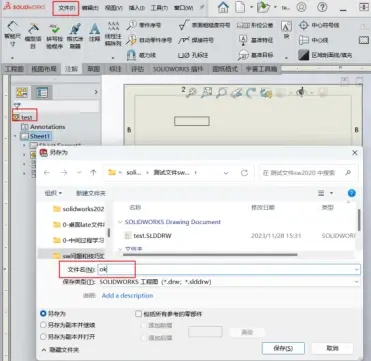Open the 窗口 menu
Viewport: 371px width, 361px height.
(x=183, y=8)
